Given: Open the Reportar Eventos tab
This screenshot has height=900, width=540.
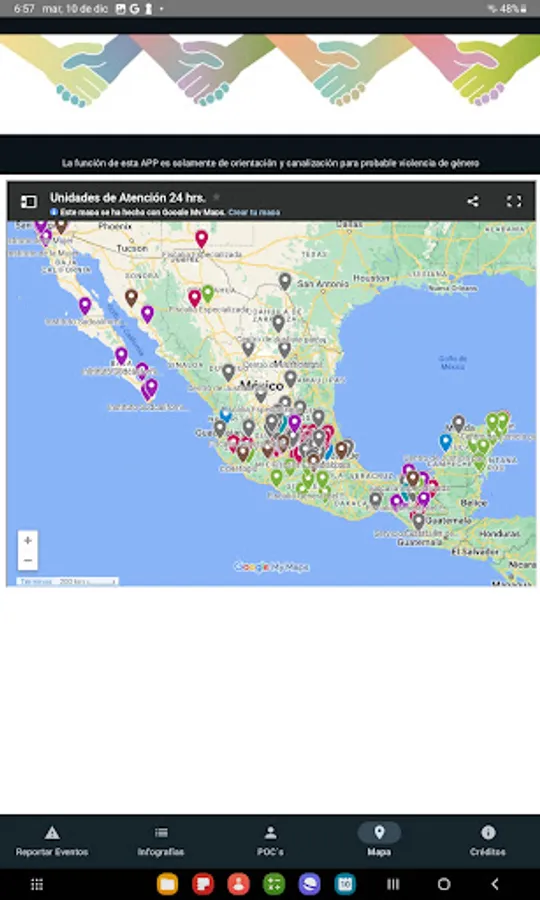Looking at the screenshot, I should (52, 841).
